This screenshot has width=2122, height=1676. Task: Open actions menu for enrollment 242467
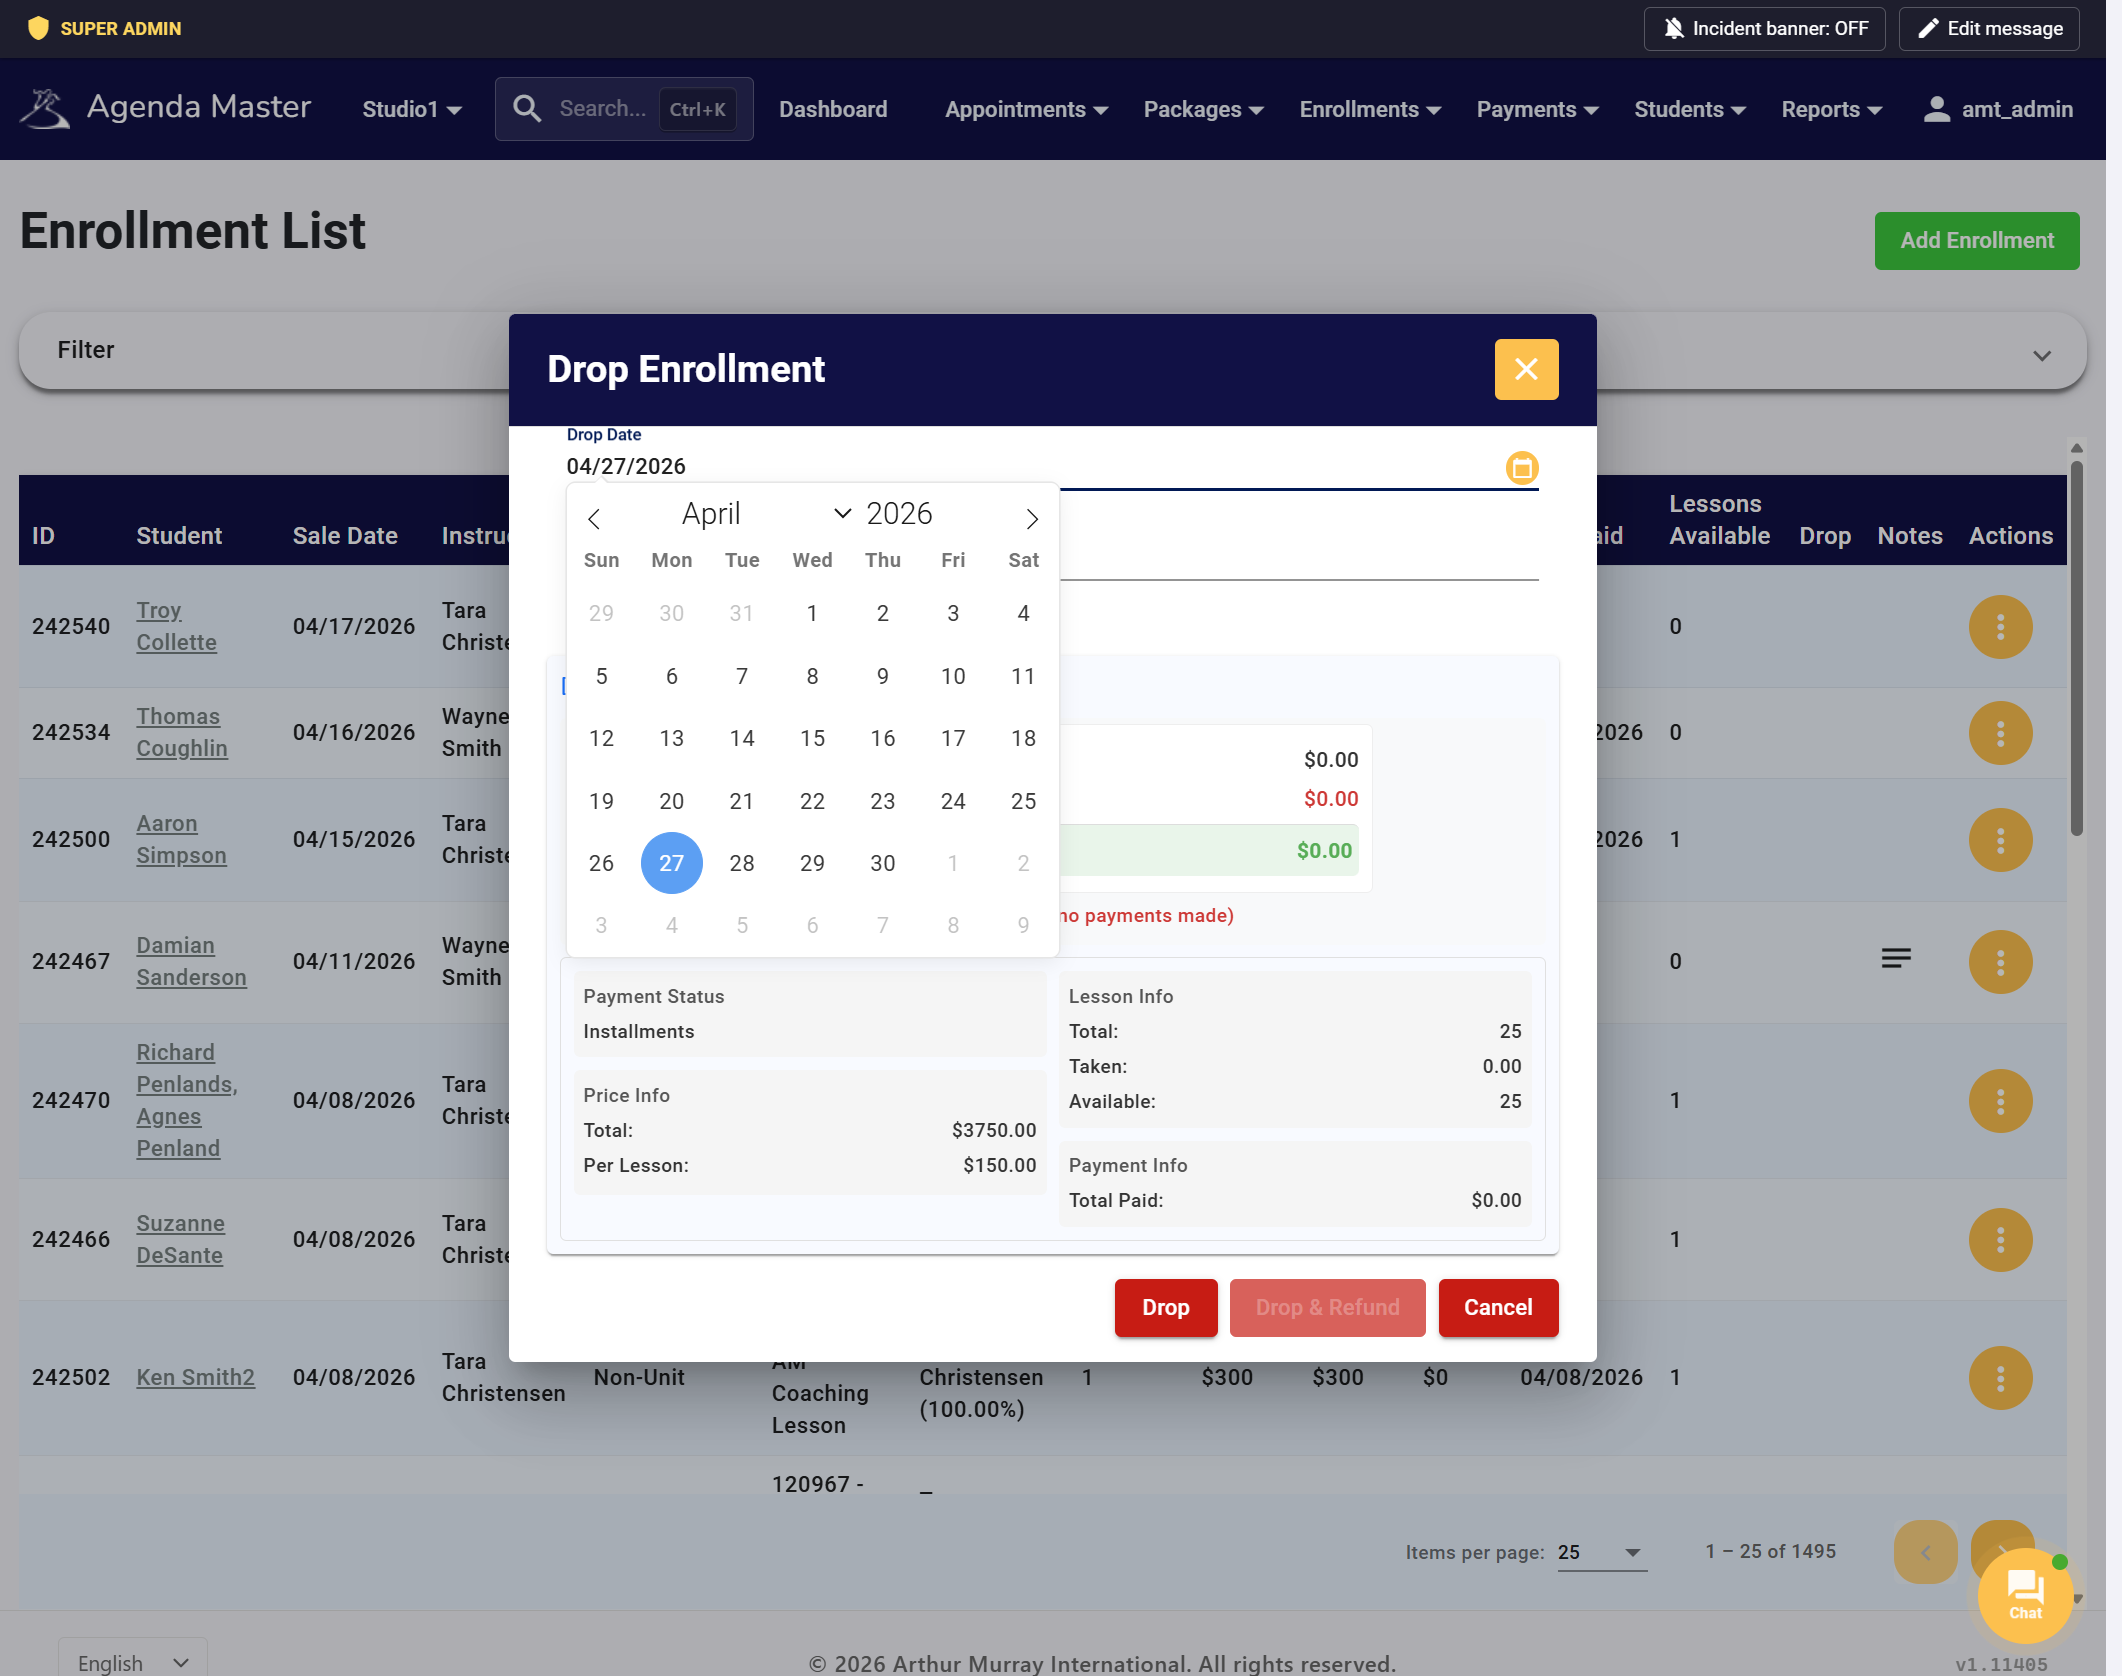click(x=2001, y=962)
